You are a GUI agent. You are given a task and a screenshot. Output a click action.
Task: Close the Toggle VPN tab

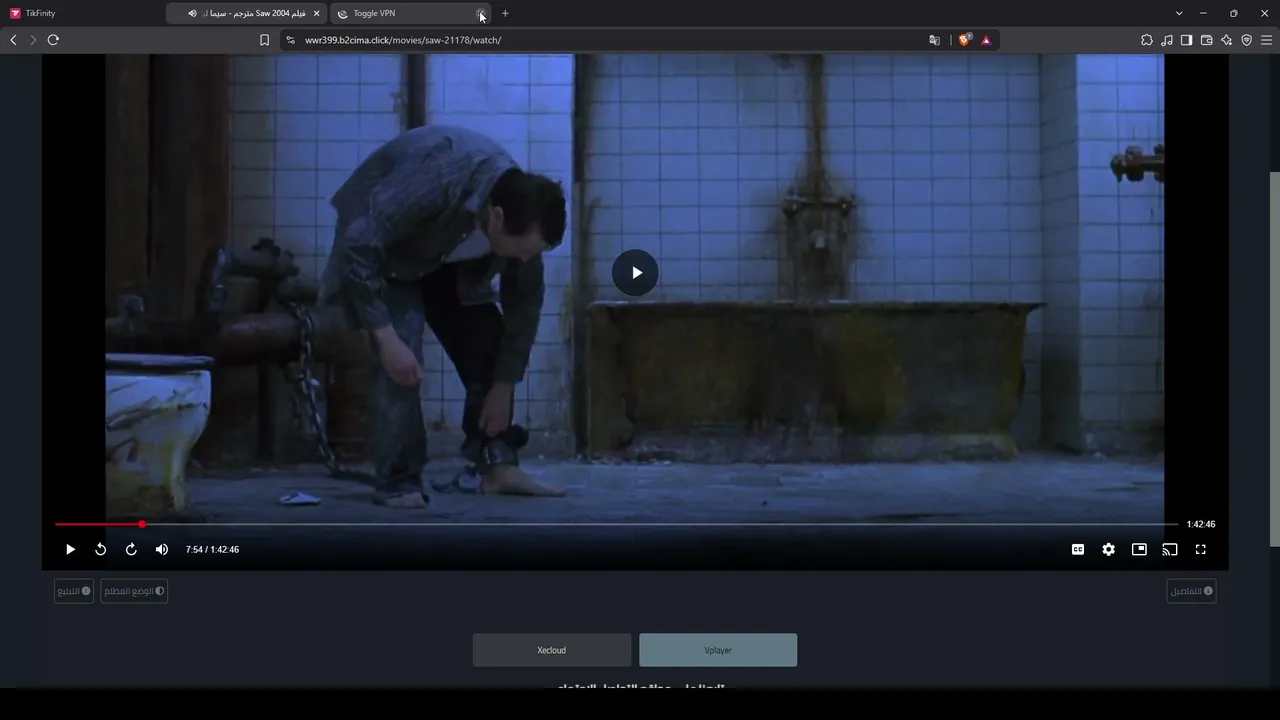(x=481, y=13)
